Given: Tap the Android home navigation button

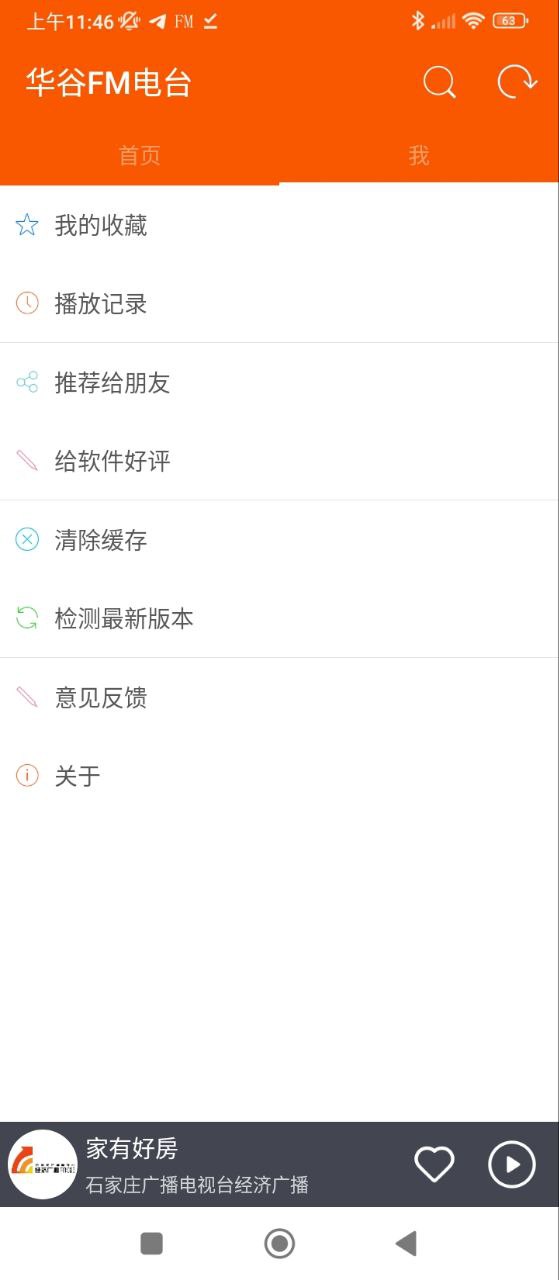Looking at the screenshot, I should tap(279, 1243).
